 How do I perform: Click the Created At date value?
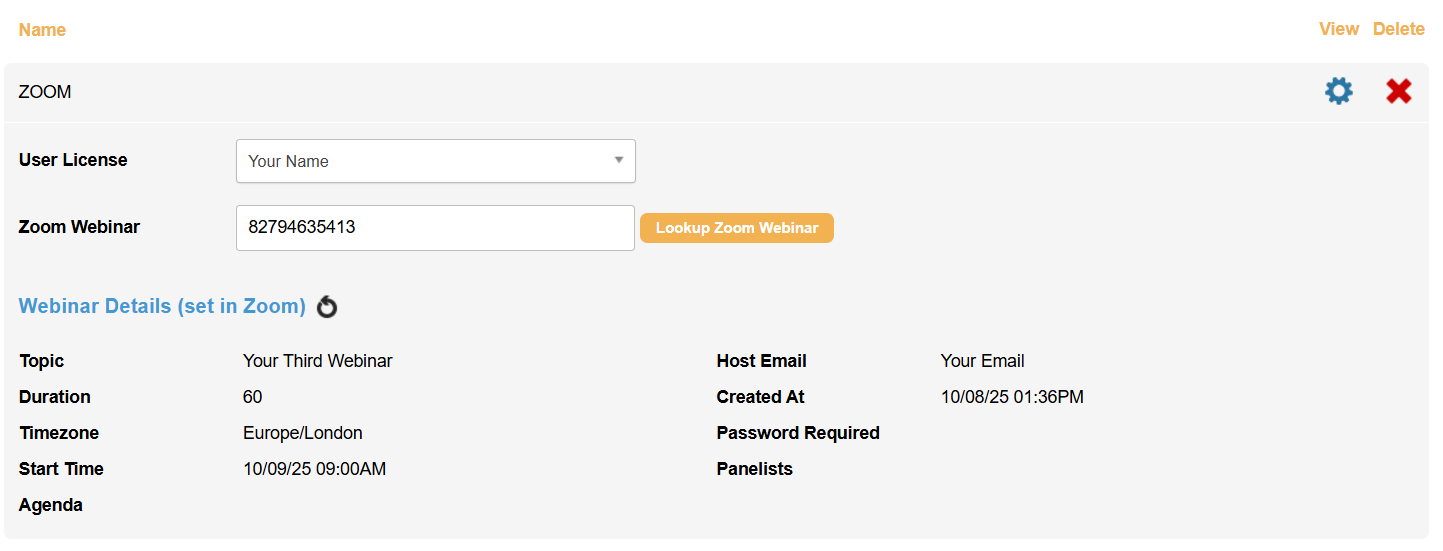point(1012,397)
